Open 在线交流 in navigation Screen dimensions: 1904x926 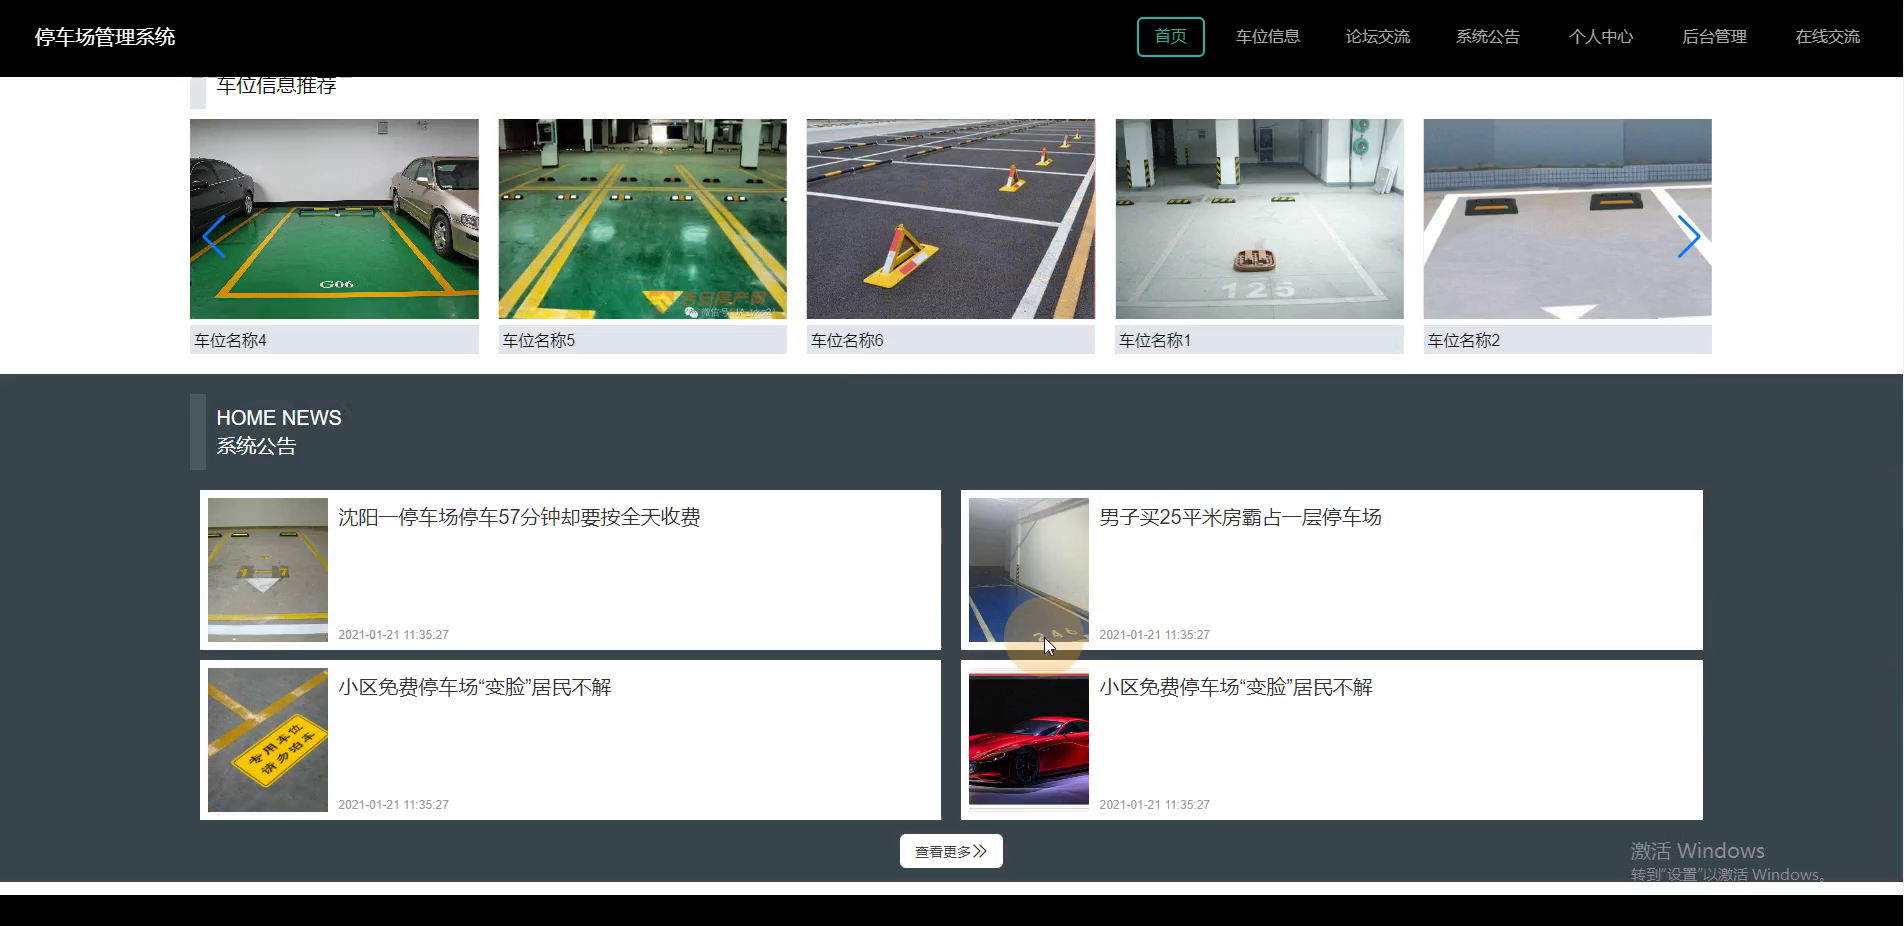click(1827, 37)
